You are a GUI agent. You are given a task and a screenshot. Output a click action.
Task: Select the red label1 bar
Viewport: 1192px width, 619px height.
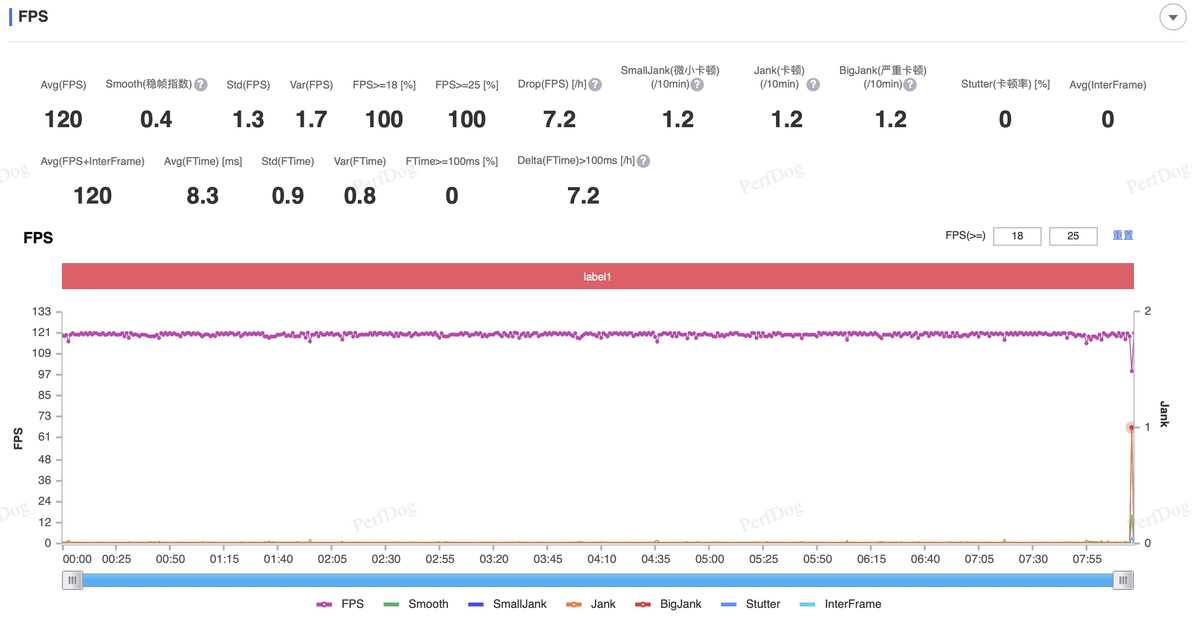click(x=598, y=276)
